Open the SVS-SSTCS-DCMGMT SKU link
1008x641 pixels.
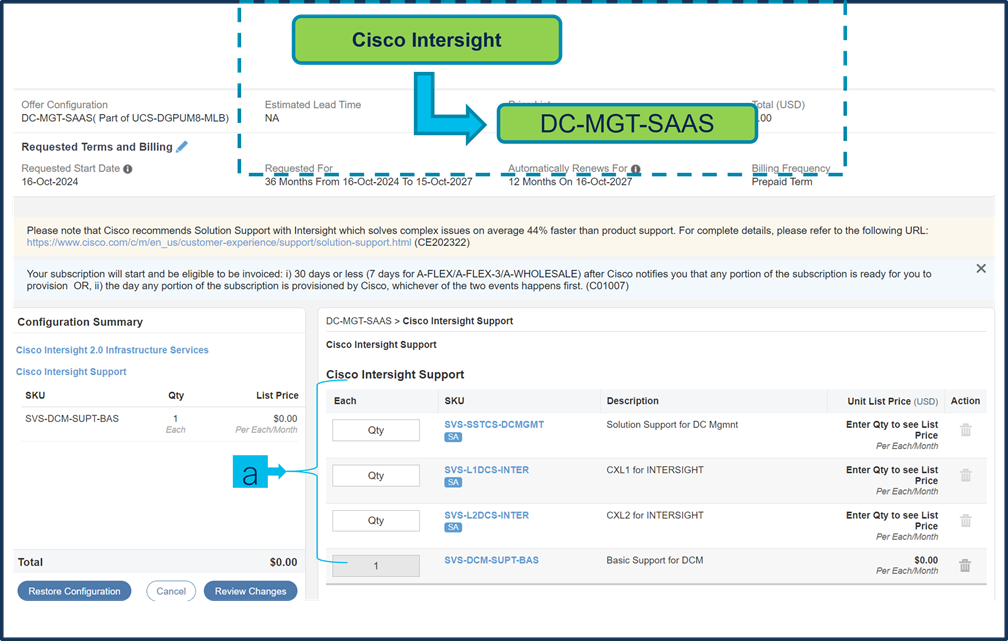pos(494,424)
